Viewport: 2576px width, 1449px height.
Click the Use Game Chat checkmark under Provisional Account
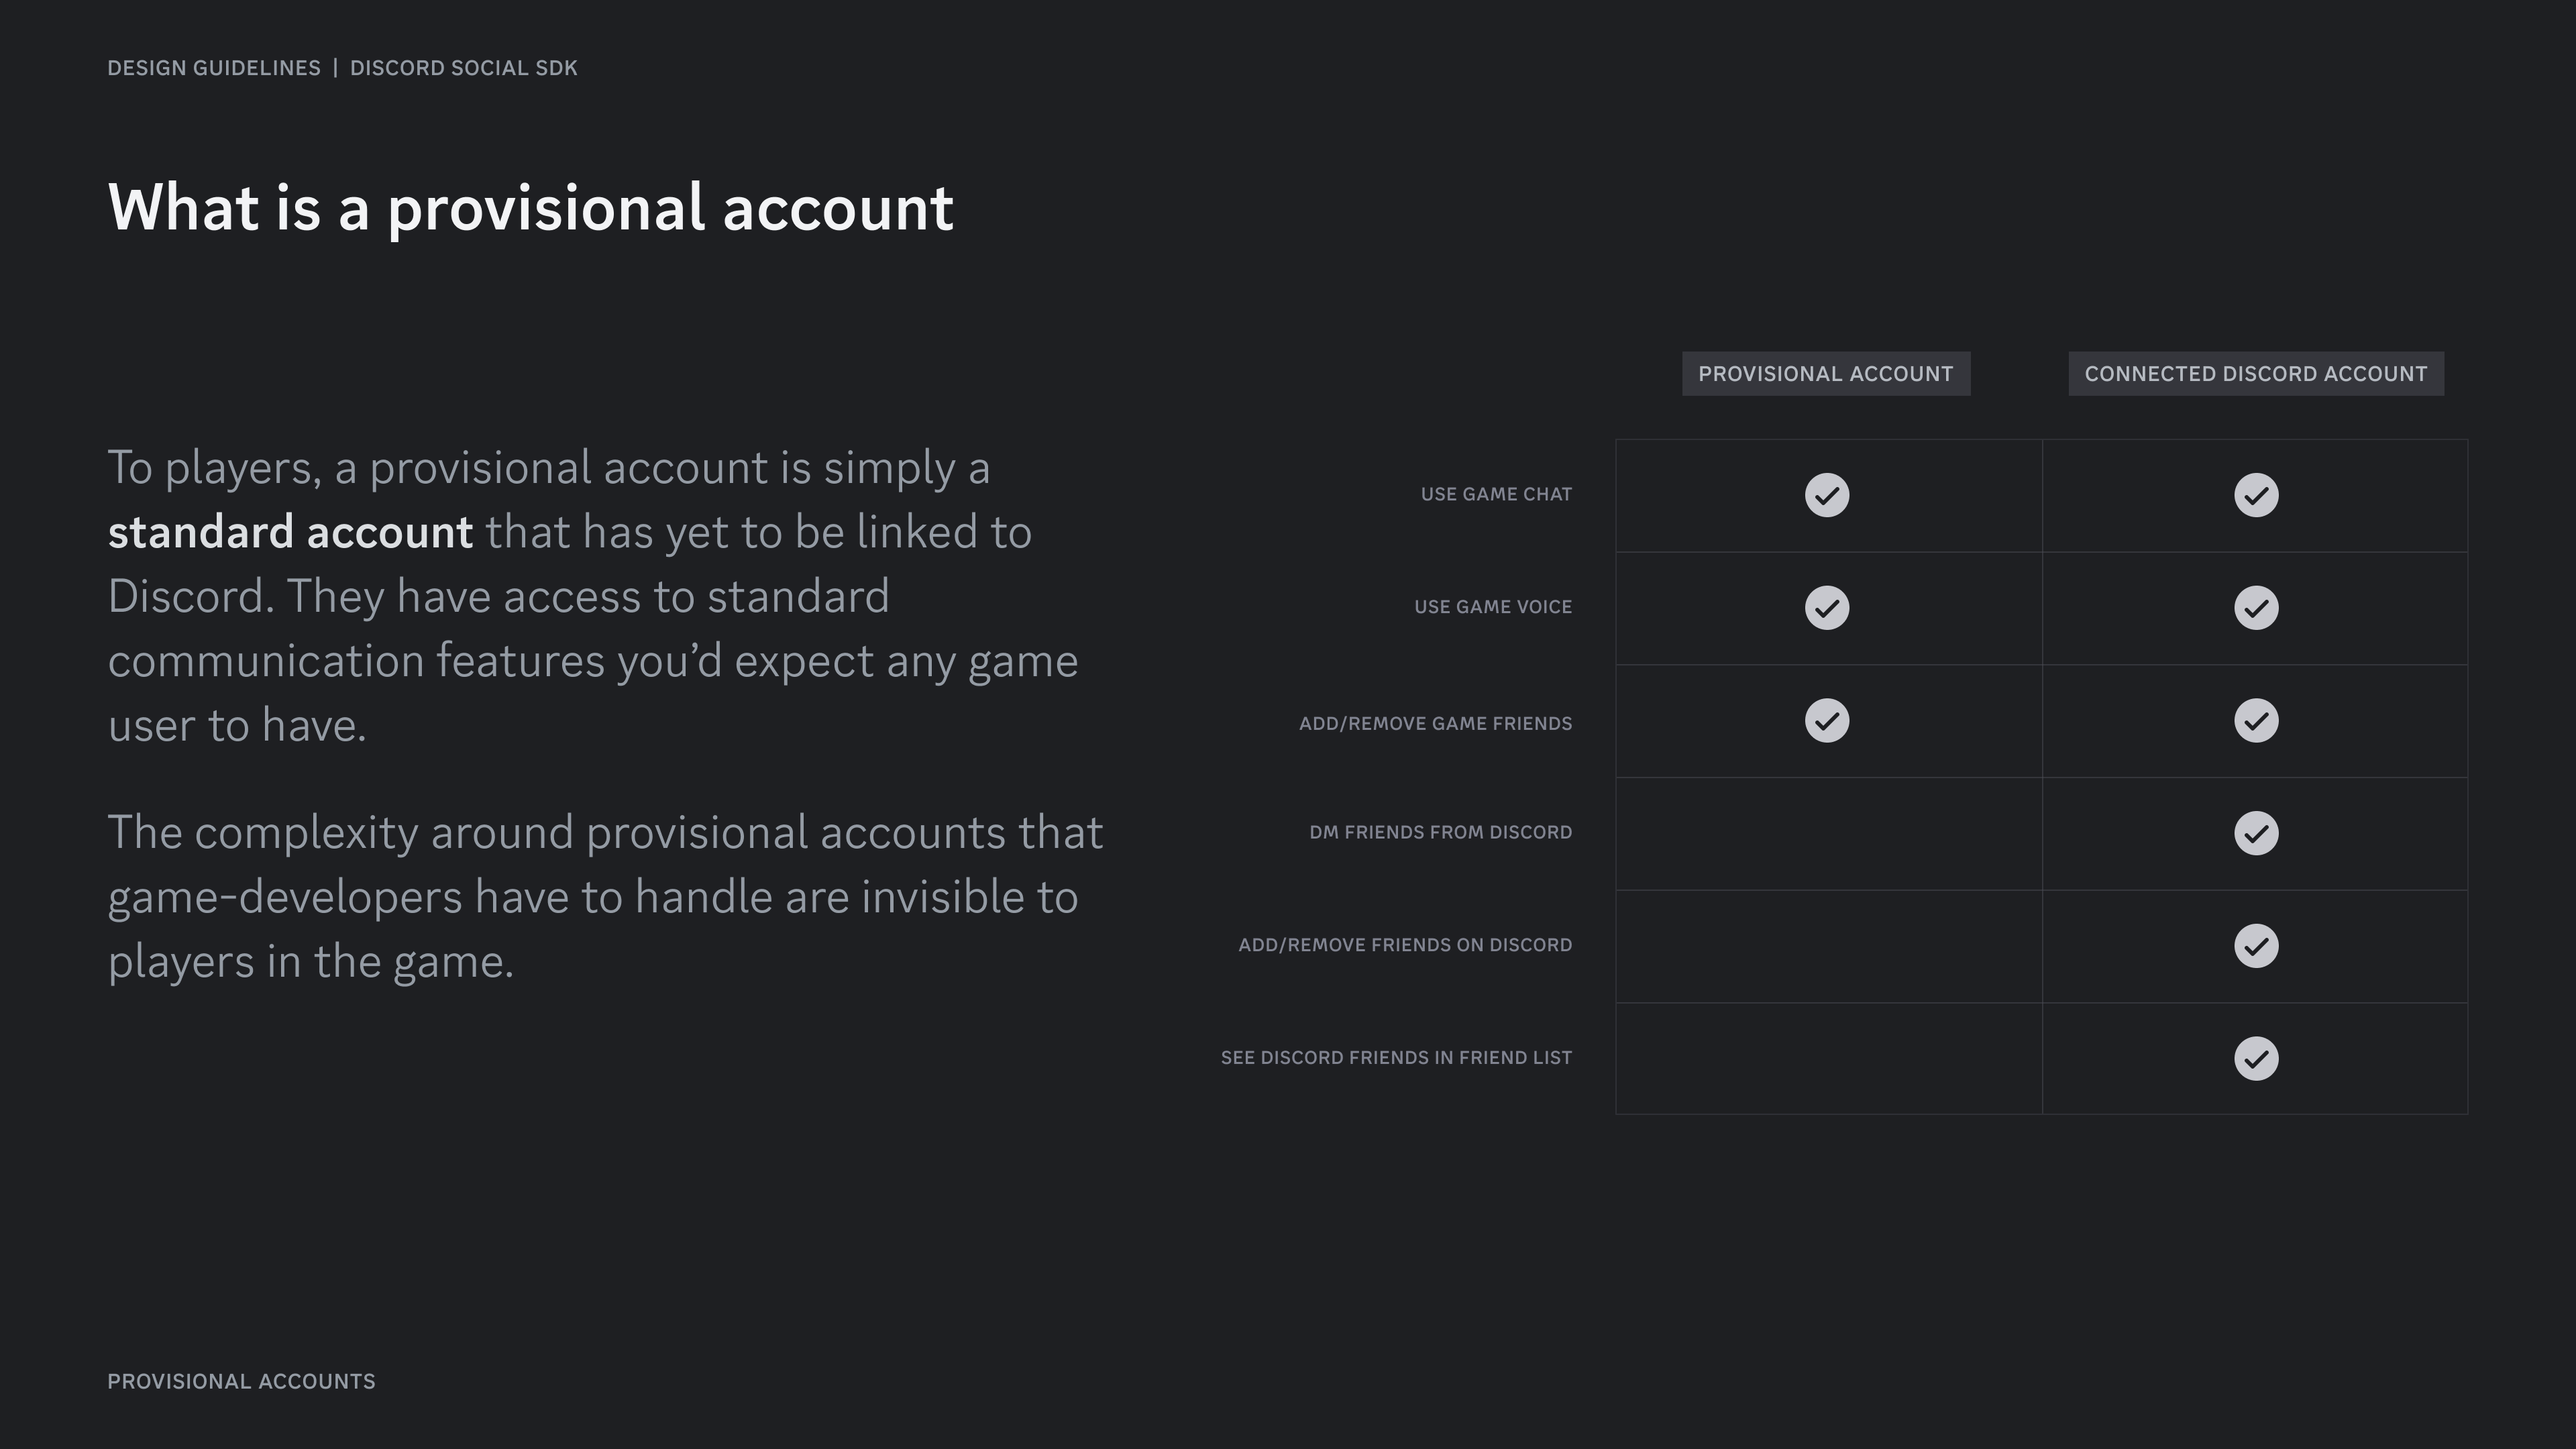click(1827, 494)
